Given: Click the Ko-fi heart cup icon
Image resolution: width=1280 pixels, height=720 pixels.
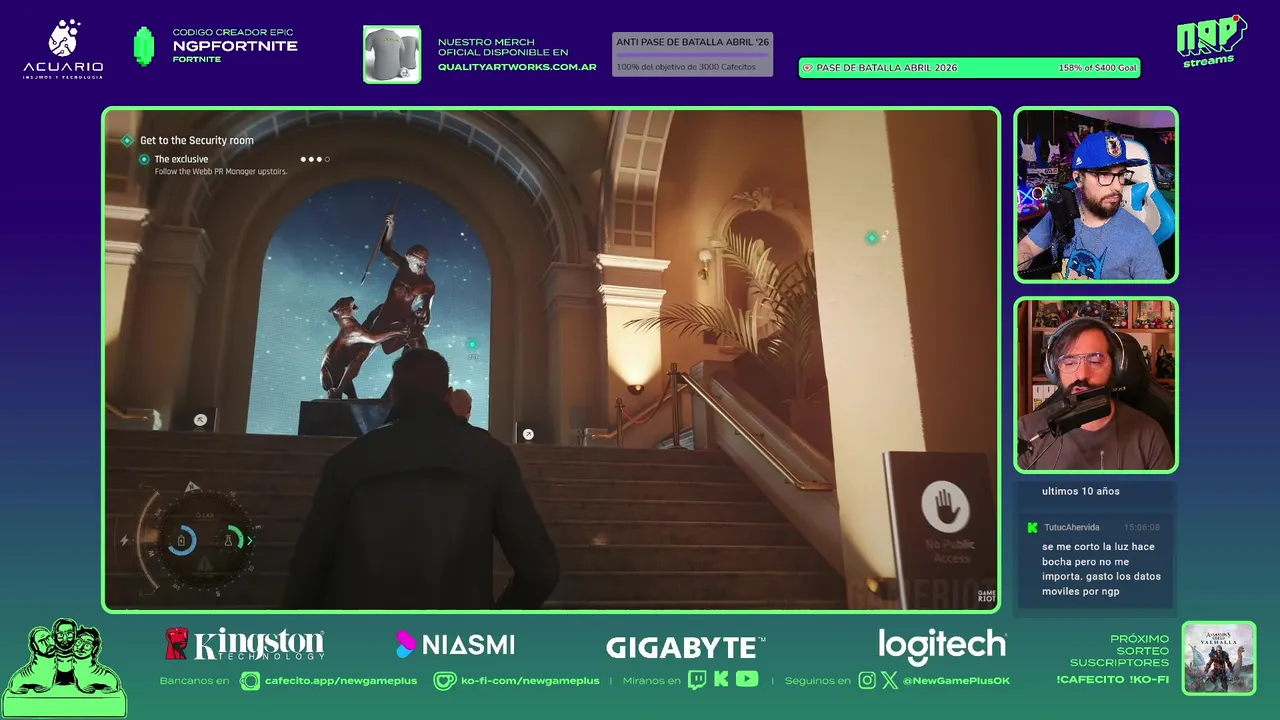Looking at the screenshot, I should click(445, 681).
